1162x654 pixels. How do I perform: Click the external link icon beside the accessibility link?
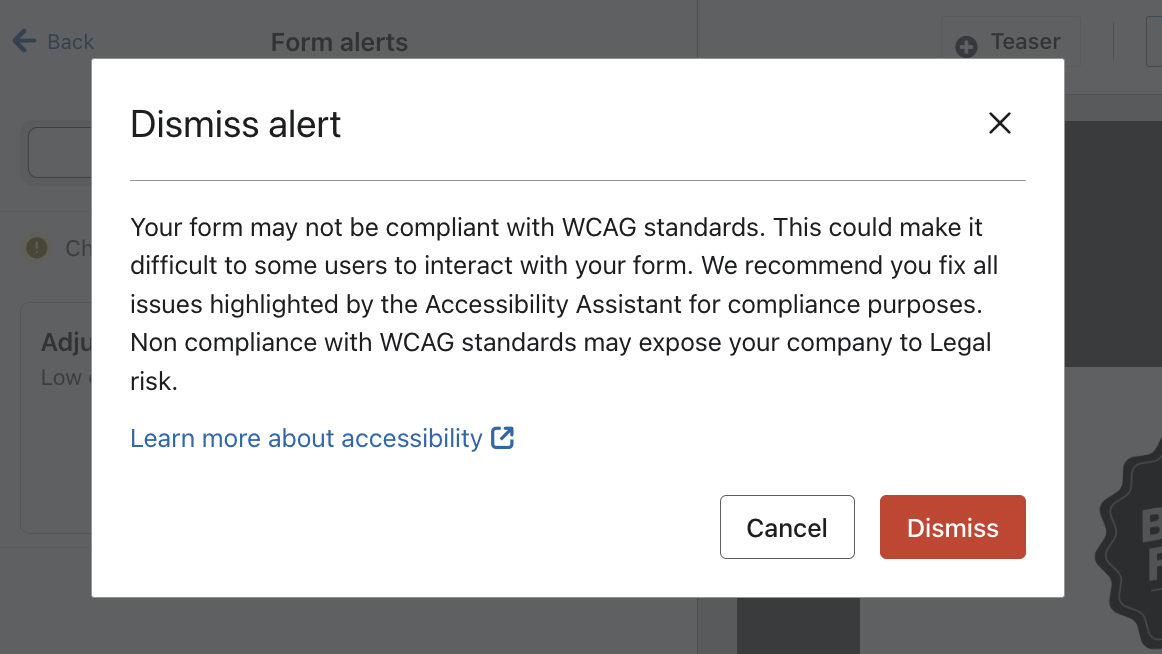coord(503,438)
